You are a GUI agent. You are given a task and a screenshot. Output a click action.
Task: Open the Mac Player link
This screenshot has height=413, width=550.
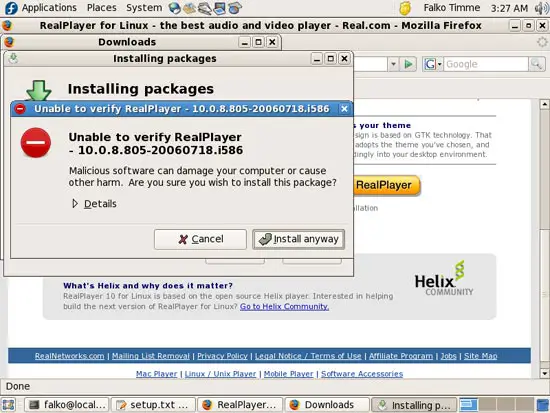coord(156,374)
